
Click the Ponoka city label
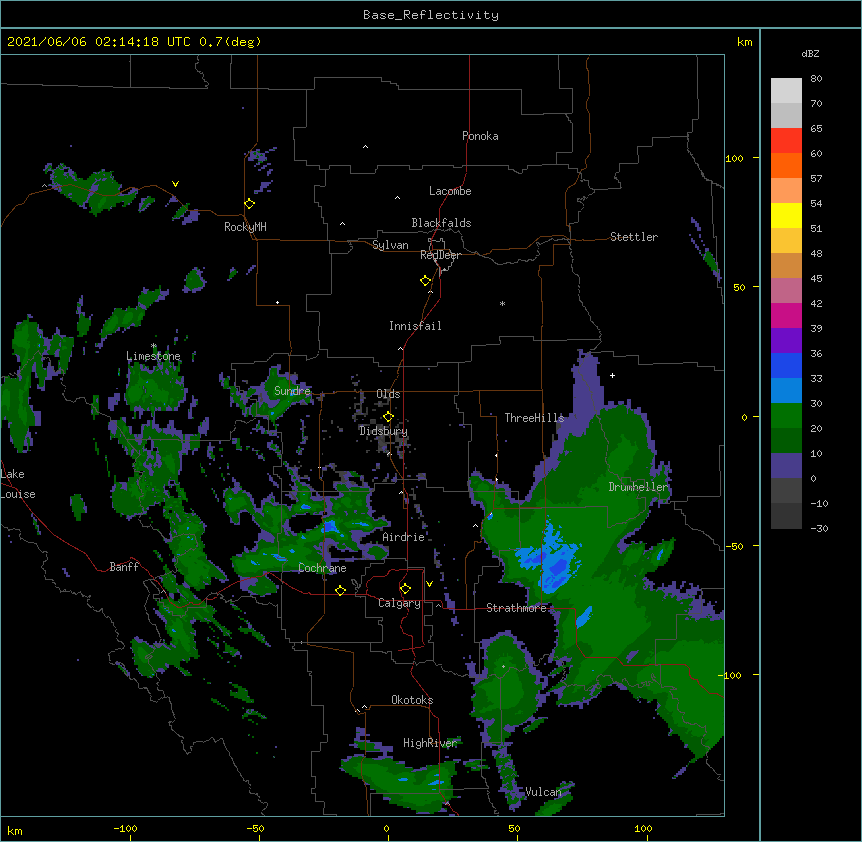click(x=480, y=136)
